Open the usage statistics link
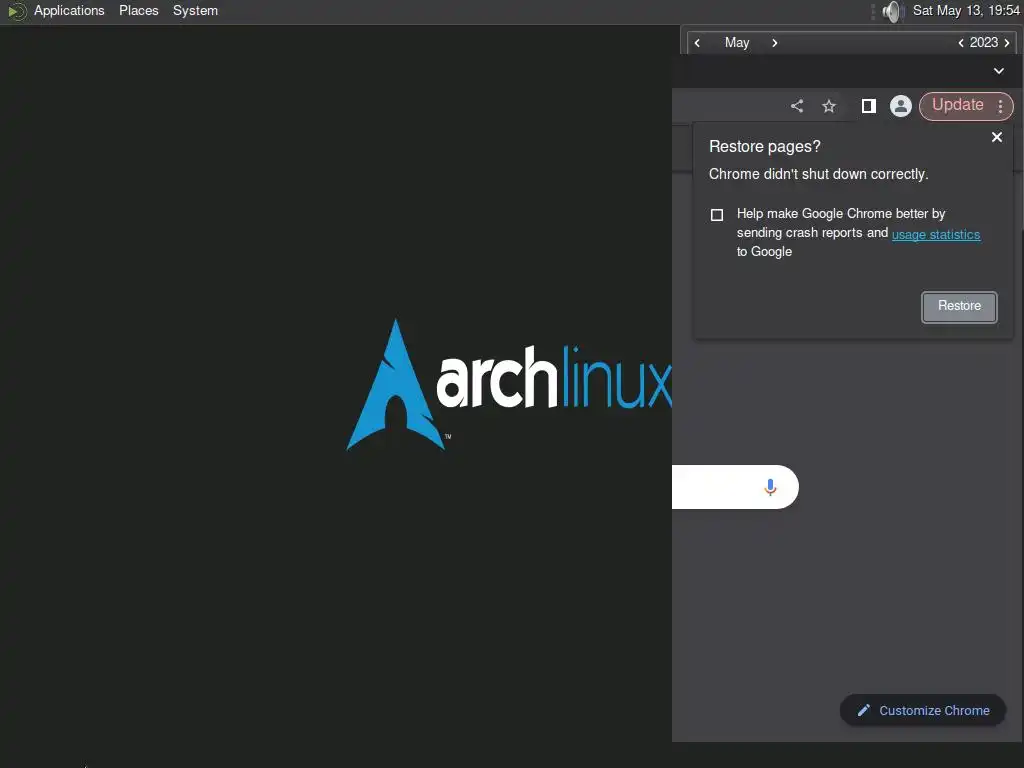1024x768 pixels. [x=936, y=234]
